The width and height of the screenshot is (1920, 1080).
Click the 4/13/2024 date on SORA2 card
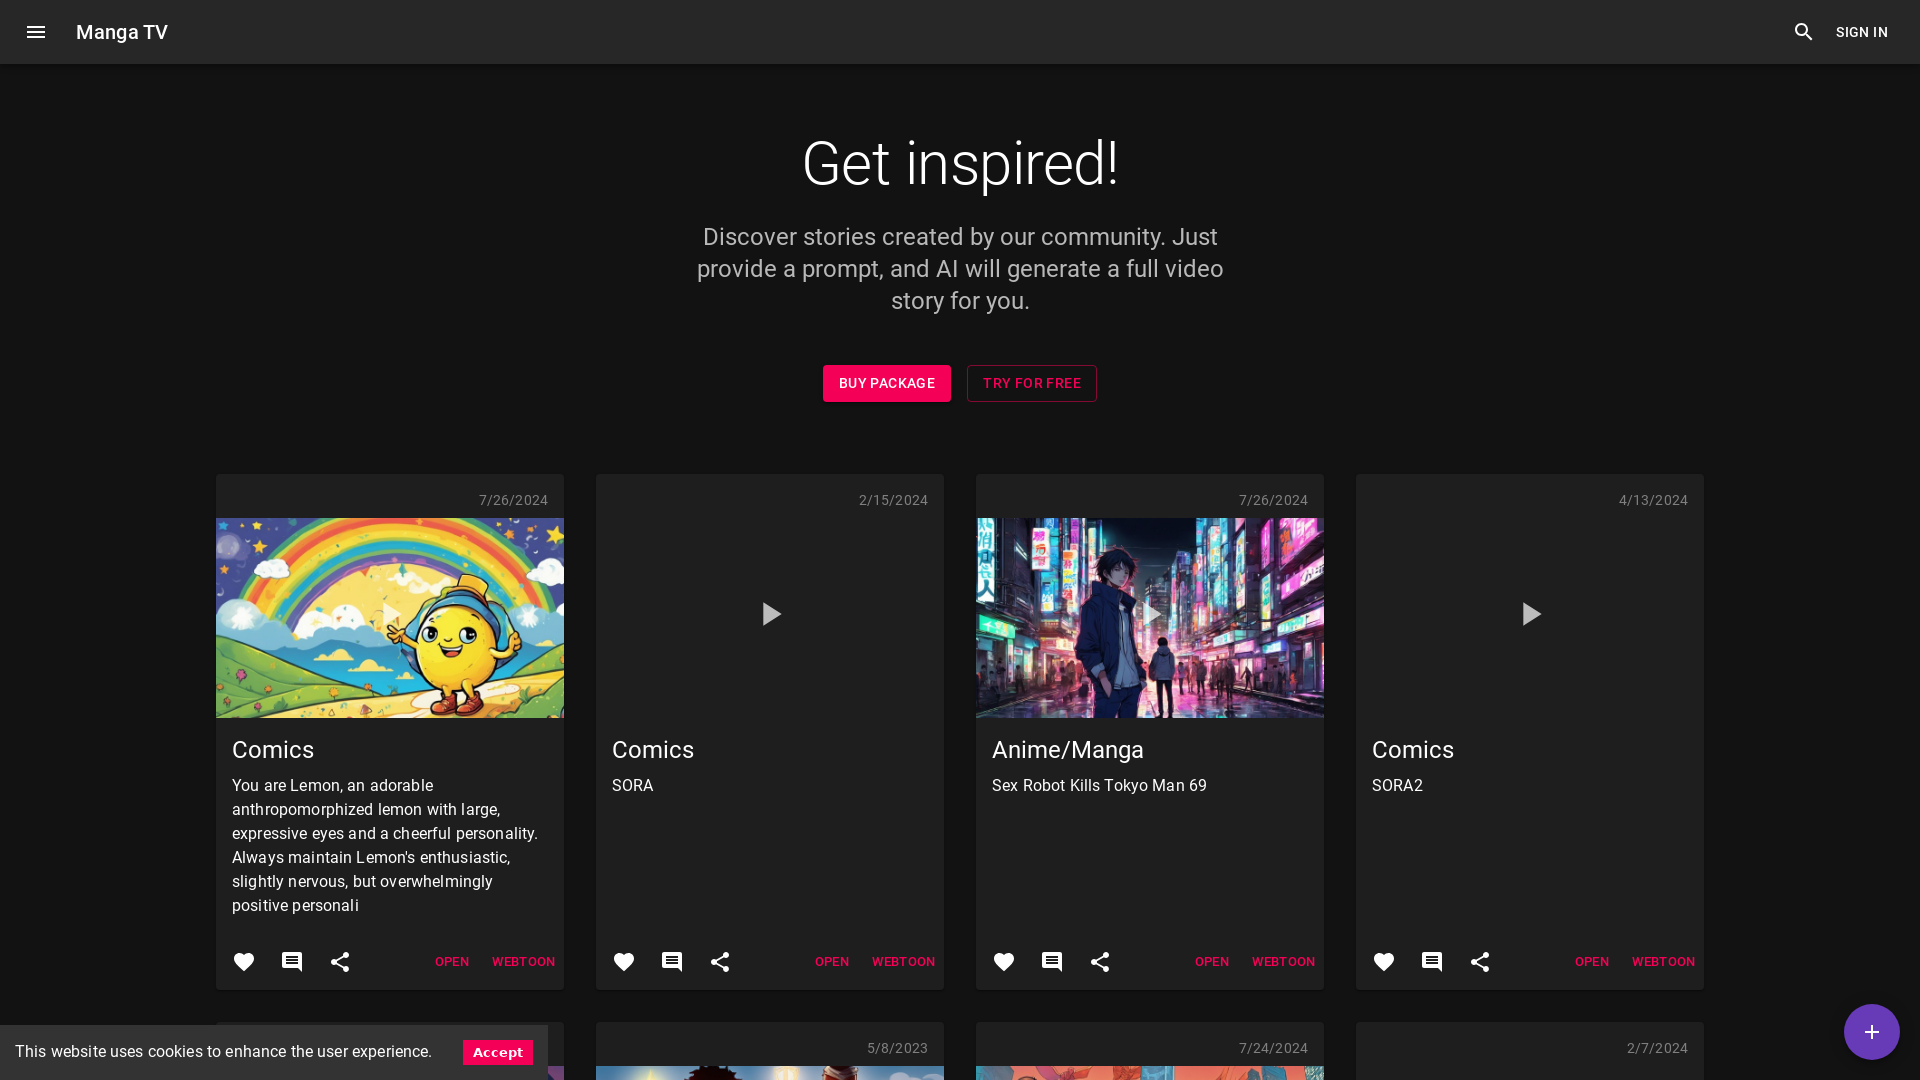click(1653, 500)
